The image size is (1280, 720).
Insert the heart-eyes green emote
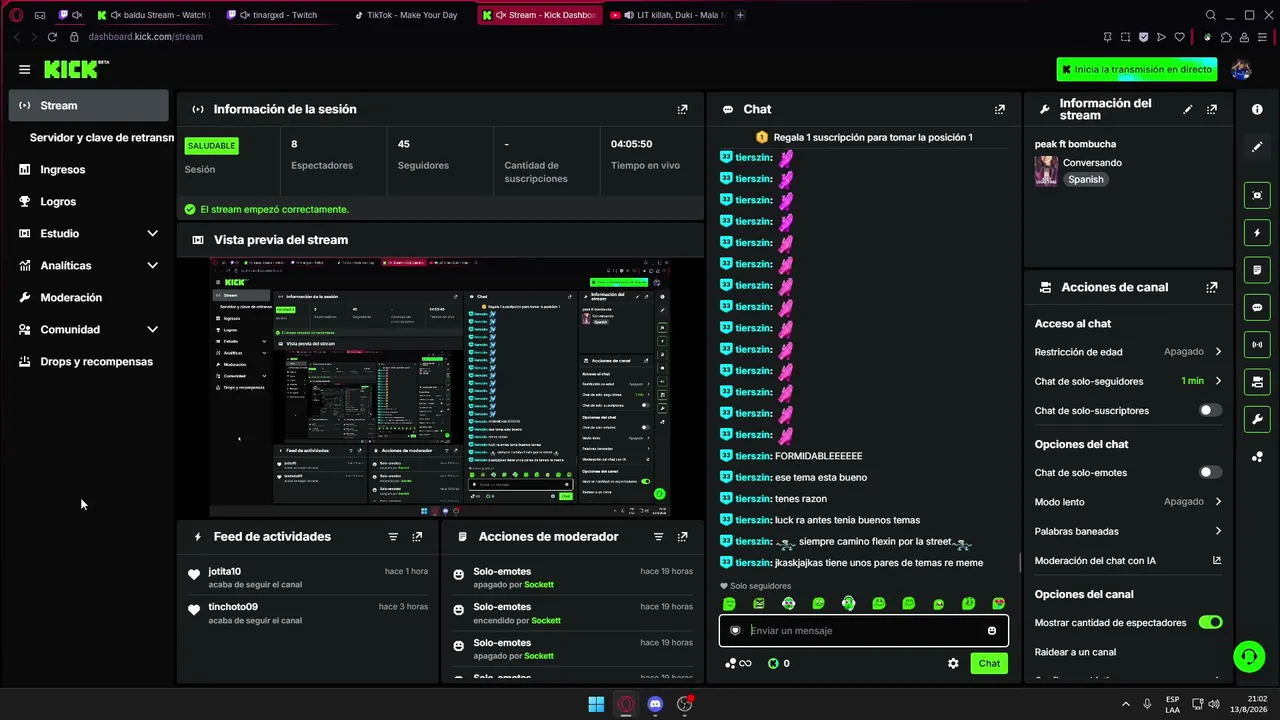click(998, 604)
